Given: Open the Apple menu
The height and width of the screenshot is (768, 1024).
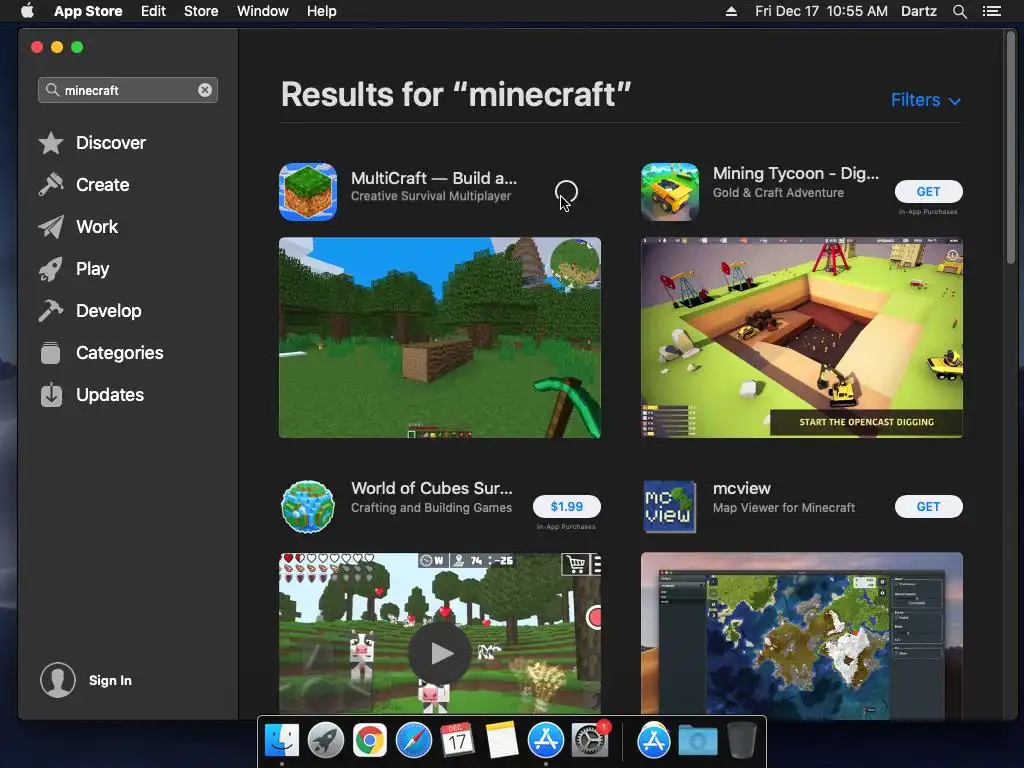Looking at the screenshot, I should coord(27,11).
